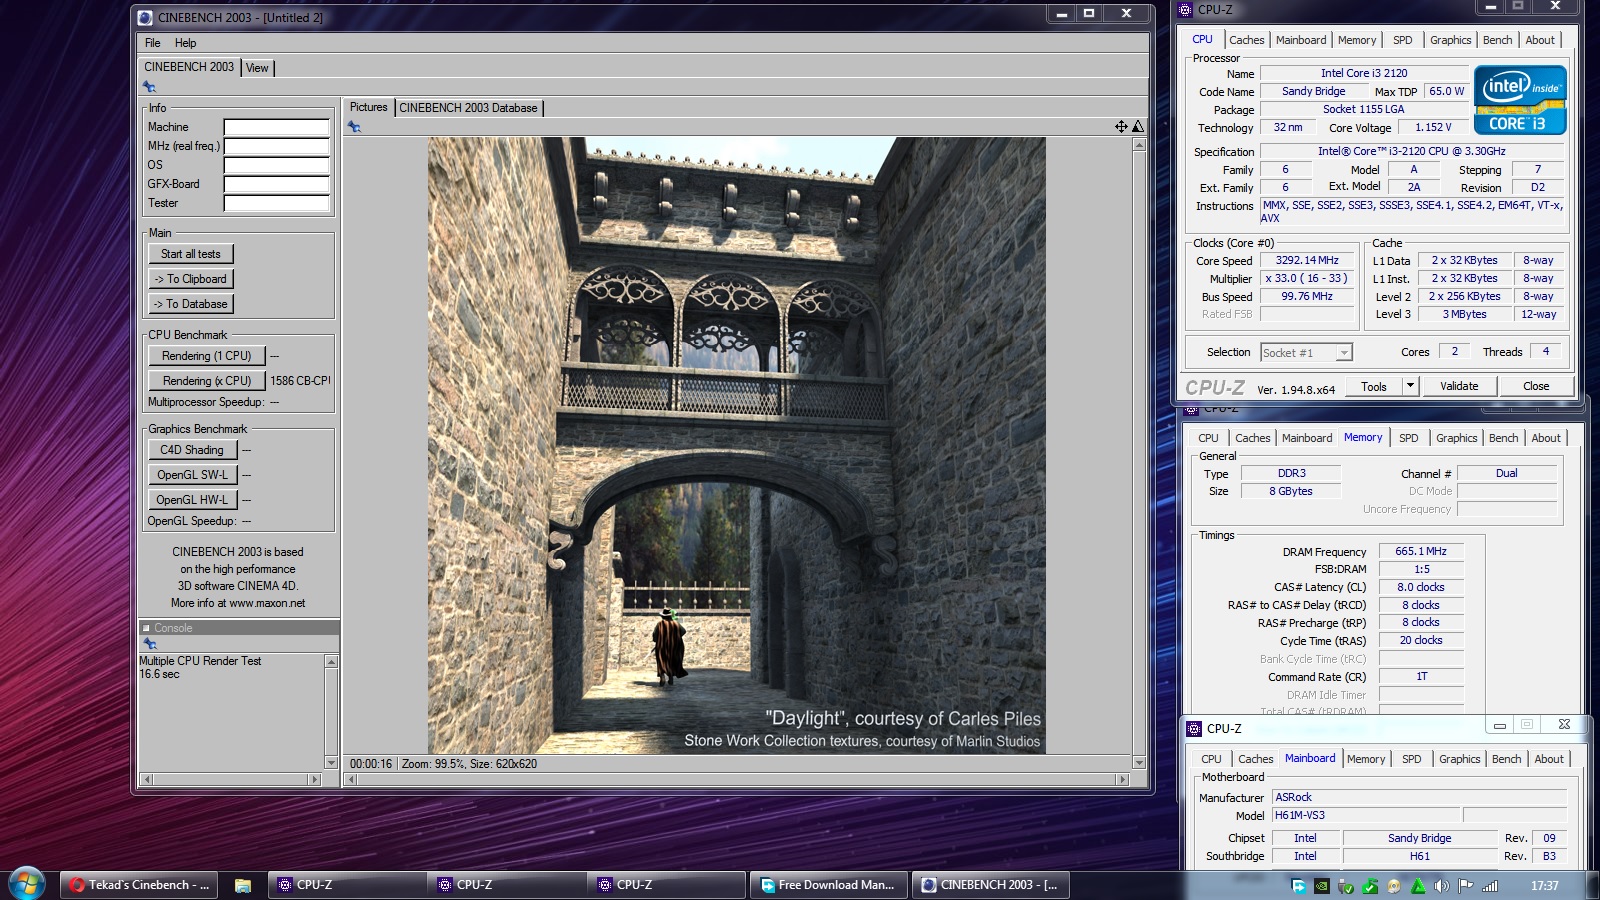Click the Machine input field

276,127
